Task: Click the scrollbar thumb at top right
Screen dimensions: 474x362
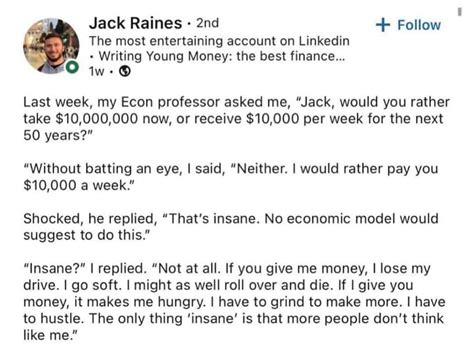Action: pyautogui.click(x=460, y=12)
